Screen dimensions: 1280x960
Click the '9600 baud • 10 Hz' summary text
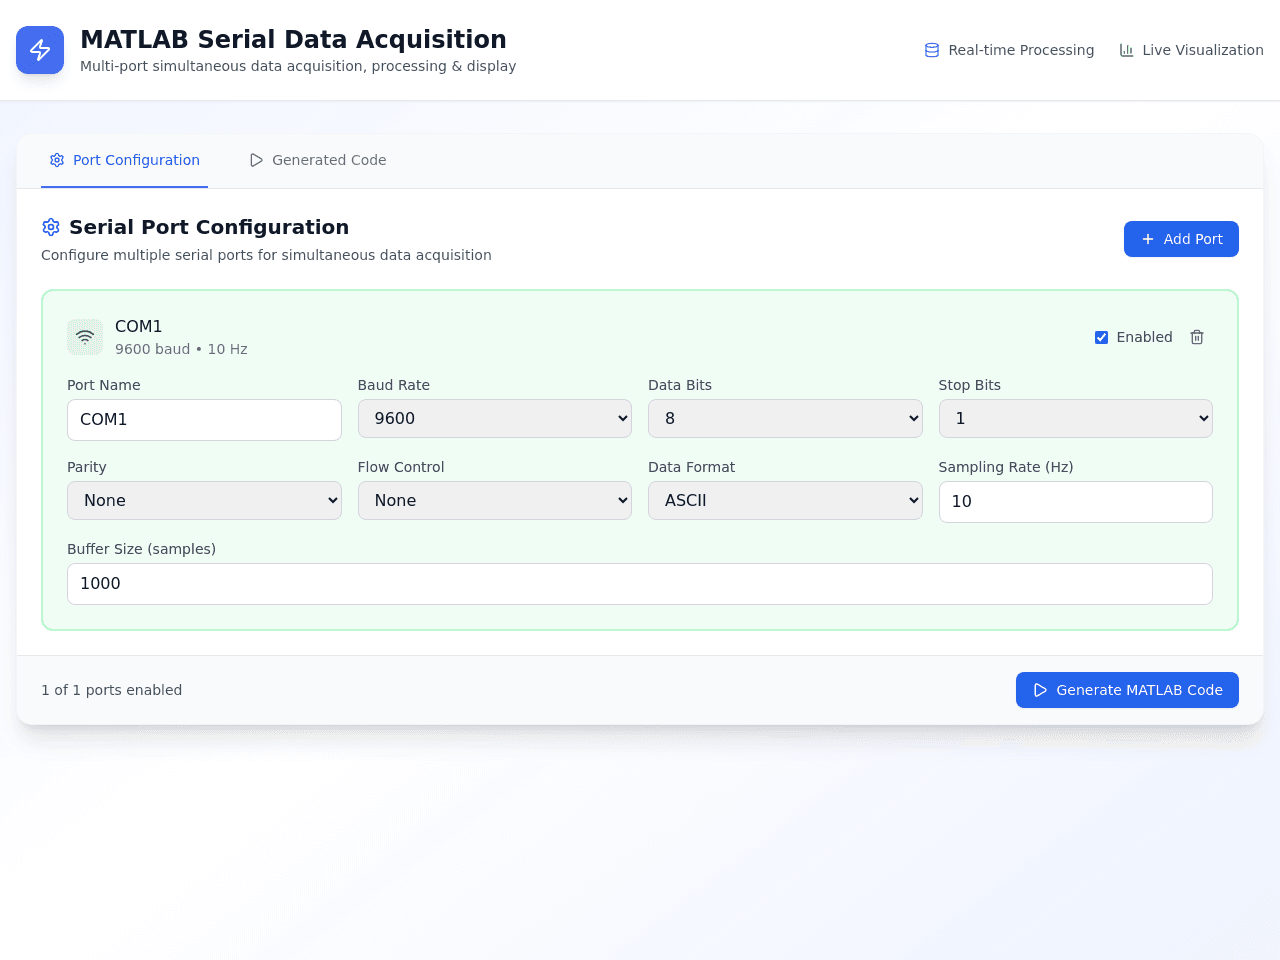click(x=181, y=349)
